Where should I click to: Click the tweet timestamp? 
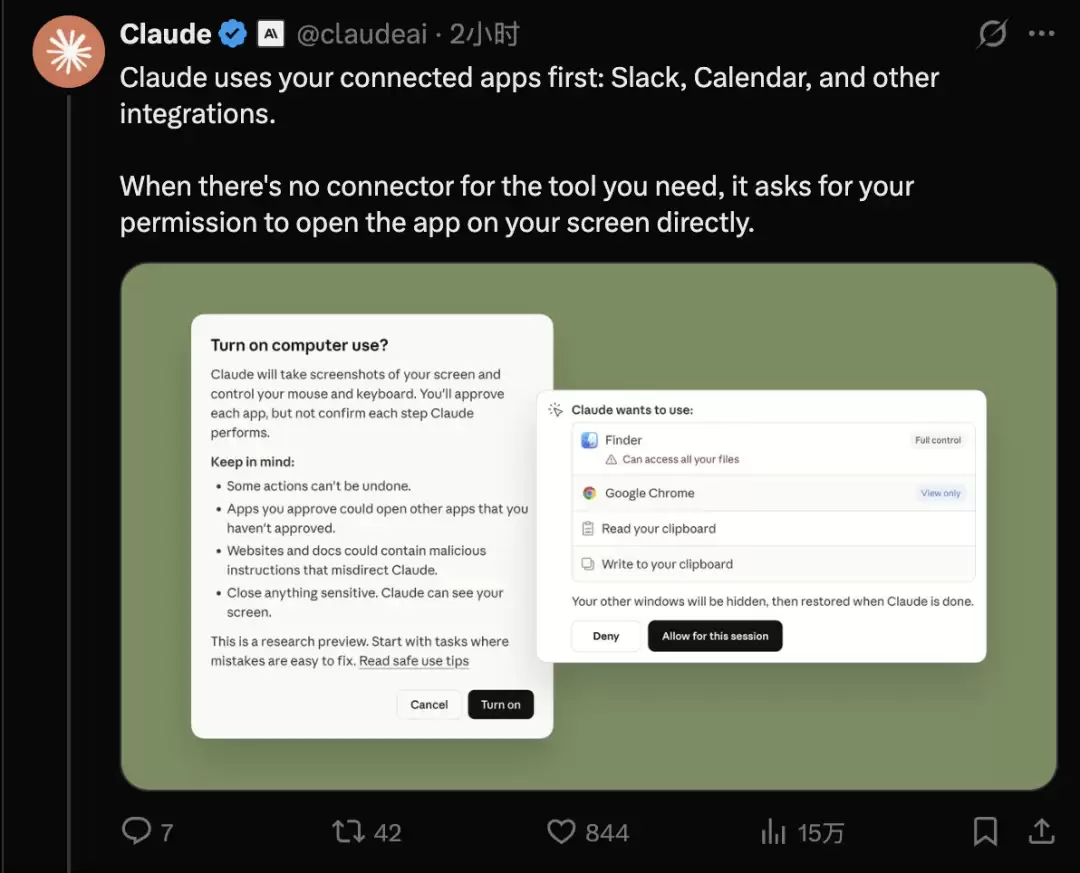point(485,35)
